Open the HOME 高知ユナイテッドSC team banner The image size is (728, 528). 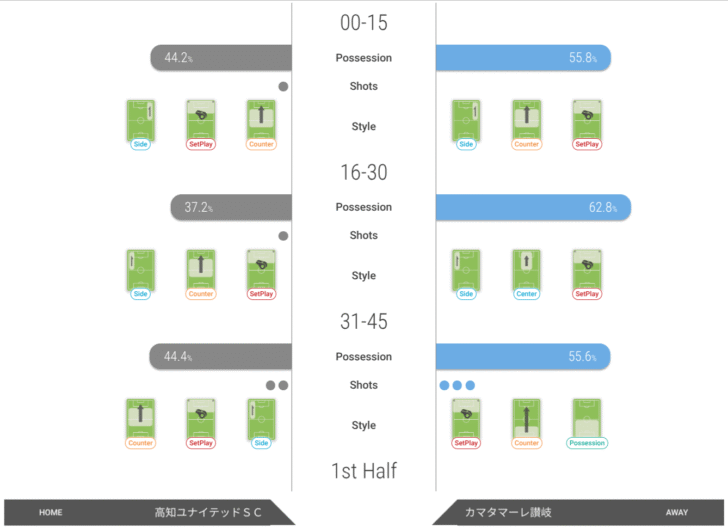click(150, 512)
